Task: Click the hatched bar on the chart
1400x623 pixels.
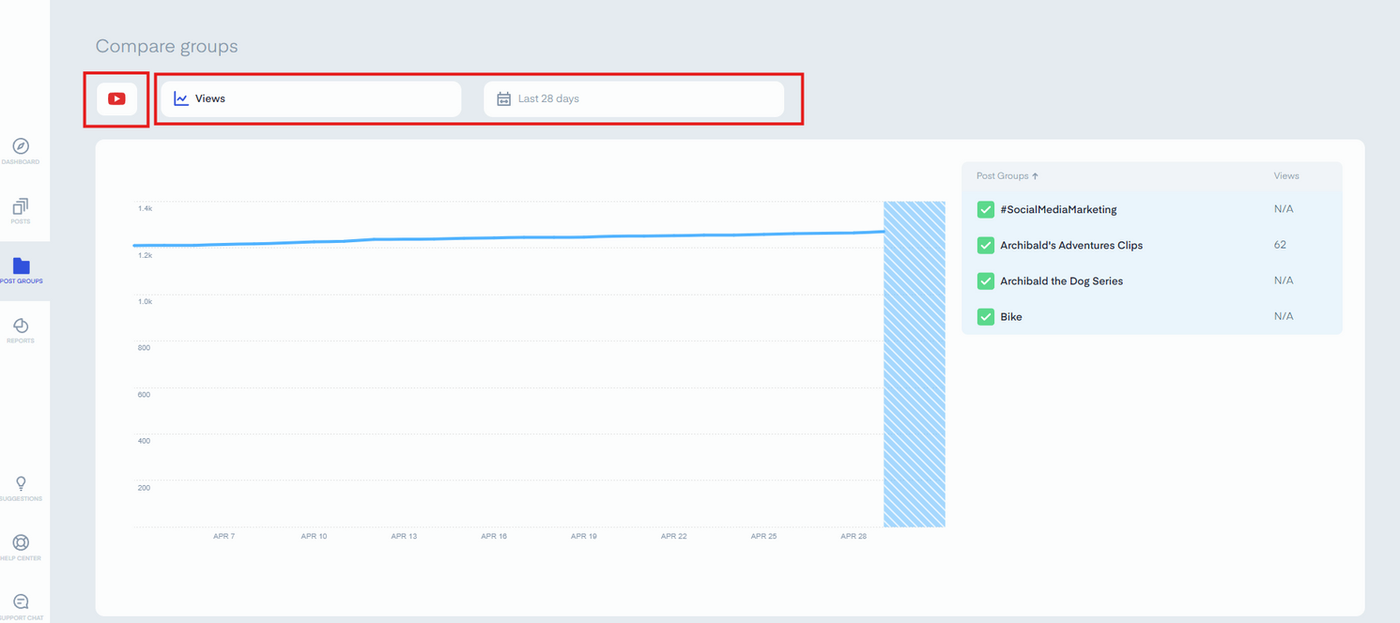Action: tap(914, 364)
